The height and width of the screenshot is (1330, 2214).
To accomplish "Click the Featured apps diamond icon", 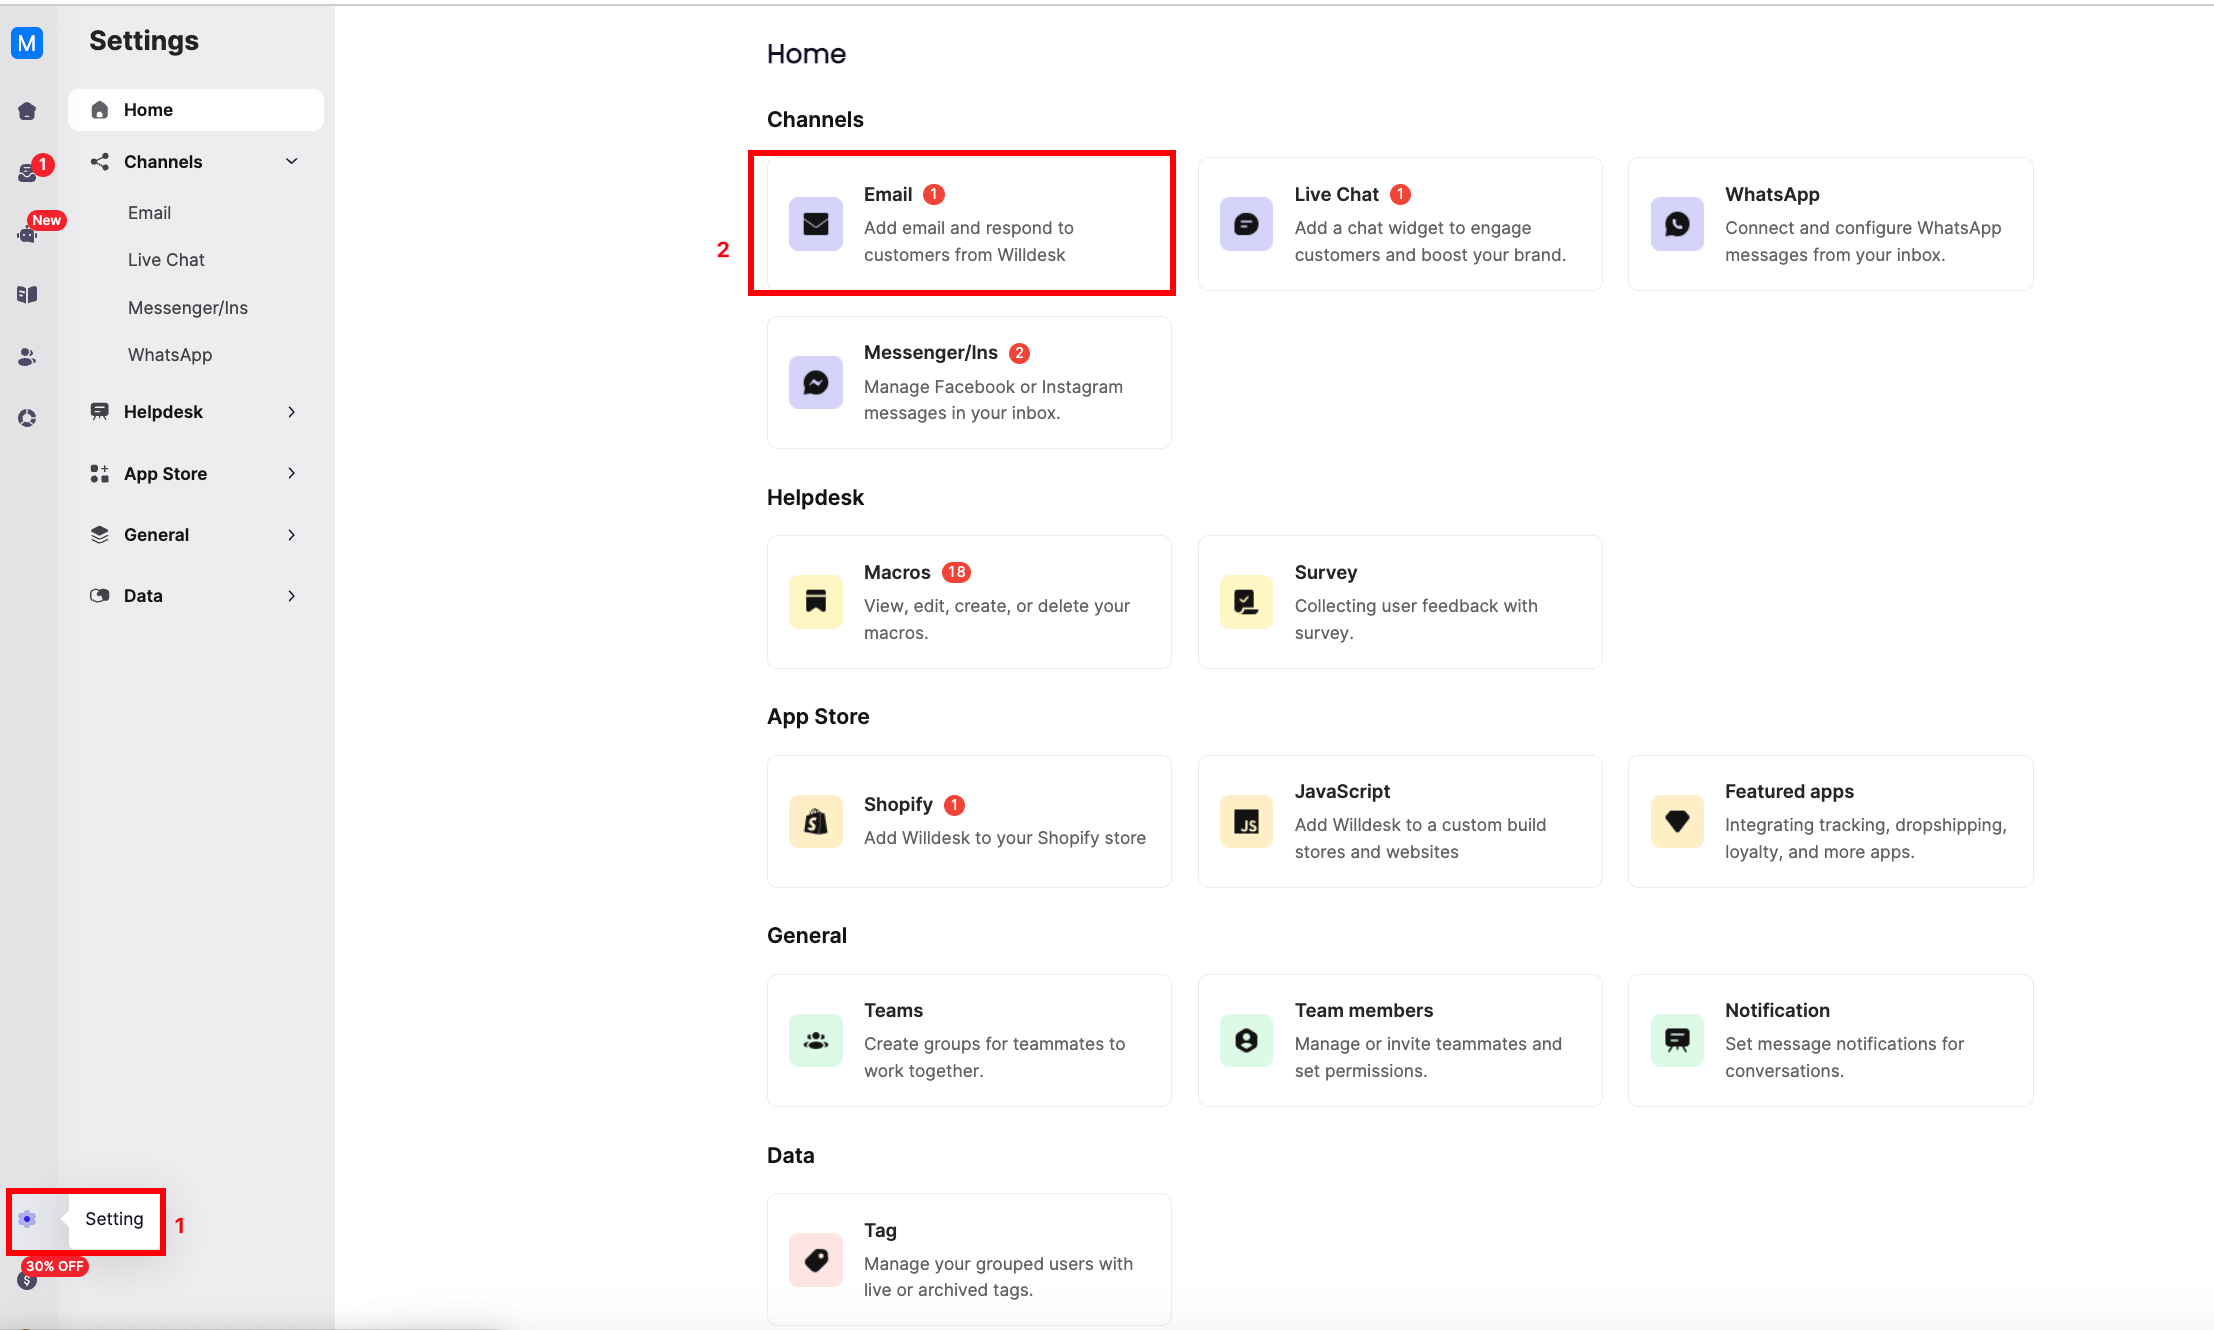I will coord(1677,821).
